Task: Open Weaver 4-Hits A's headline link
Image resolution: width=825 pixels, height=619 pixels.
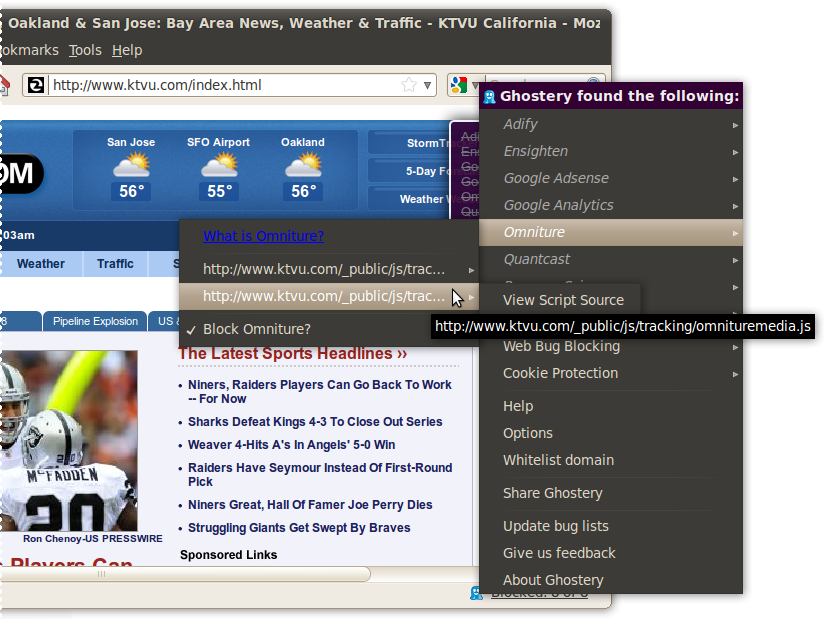Action: tap(291, 445)
